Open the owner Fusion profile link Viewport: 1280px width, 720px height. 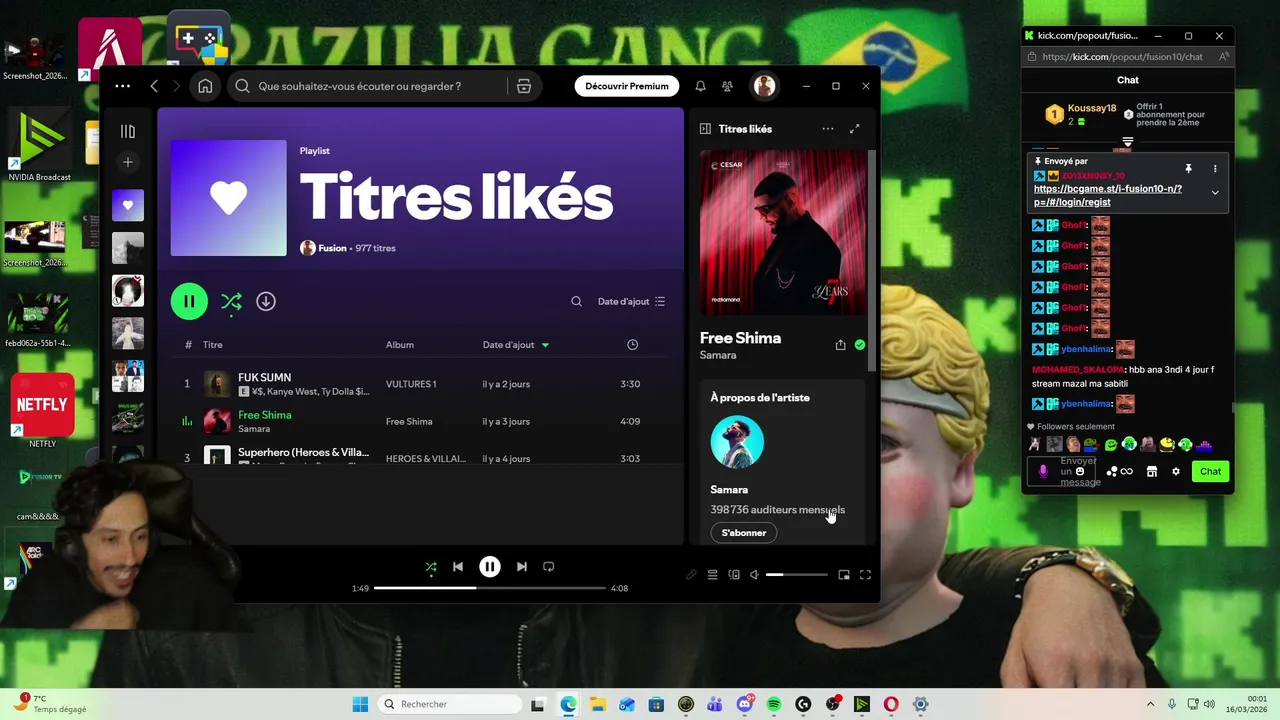332,248
